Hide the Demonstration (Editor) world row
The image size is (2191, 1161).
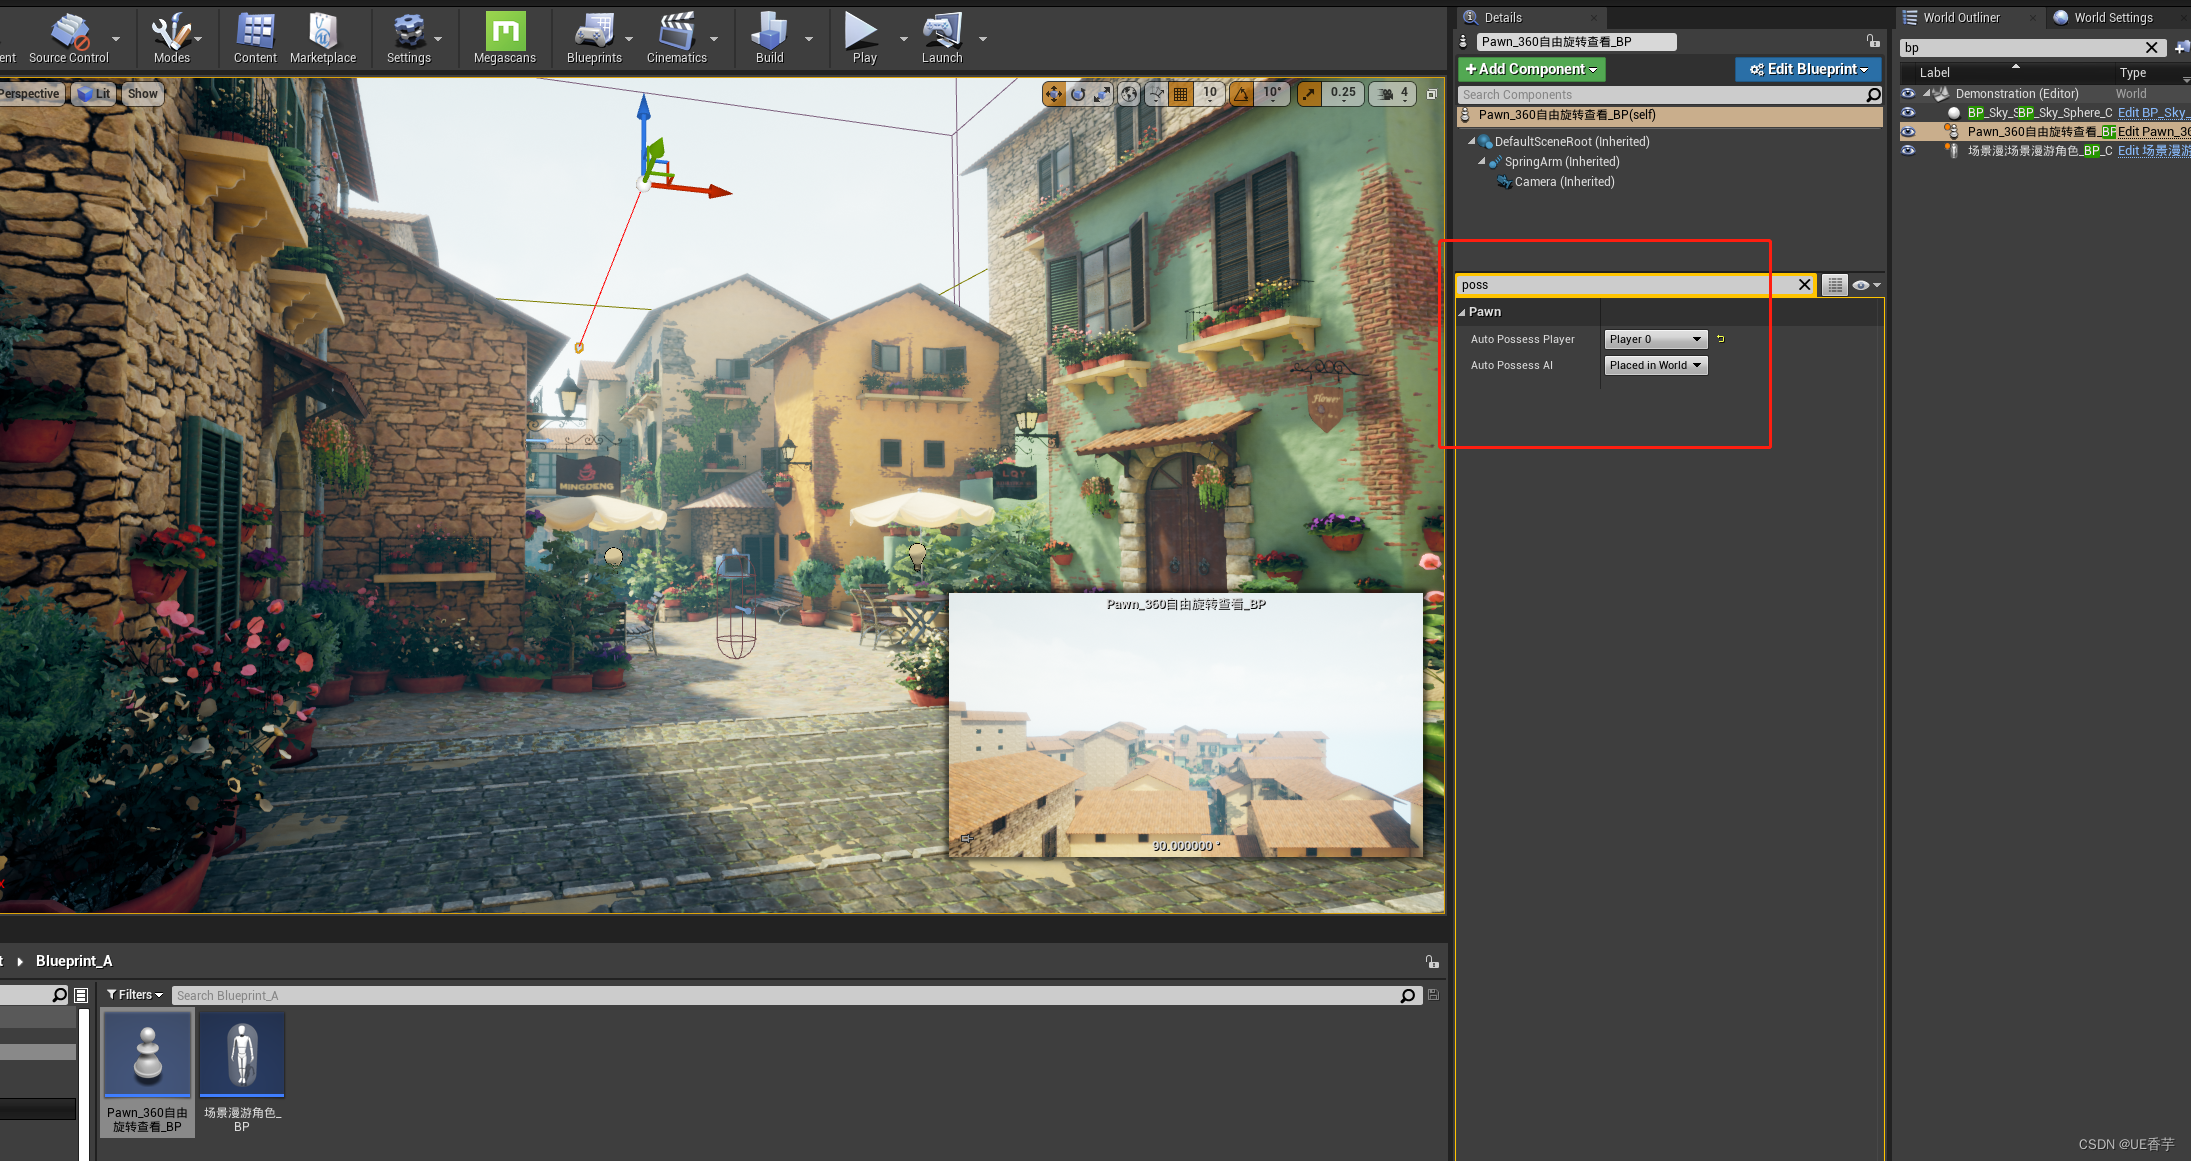pyautogui.click(x=1908, y=93)
